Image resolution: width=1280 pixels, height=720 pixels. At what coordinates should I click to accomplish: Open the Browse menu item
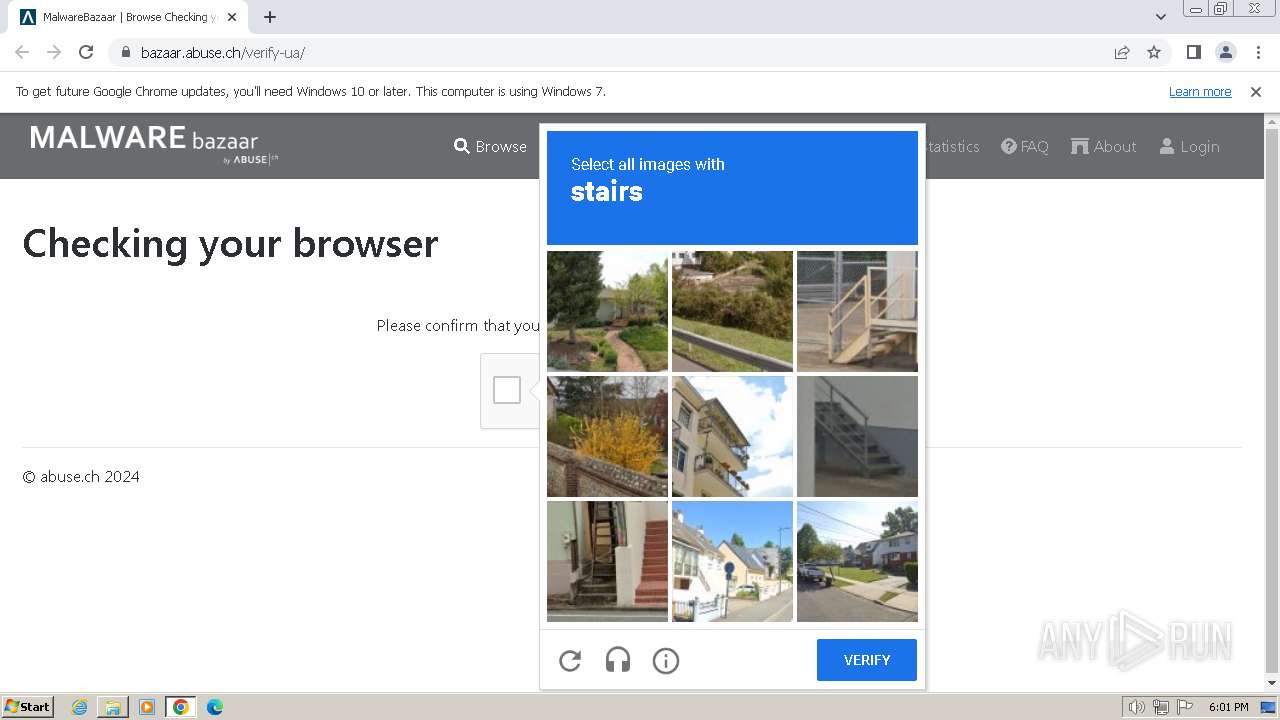(x=490, y=146)
